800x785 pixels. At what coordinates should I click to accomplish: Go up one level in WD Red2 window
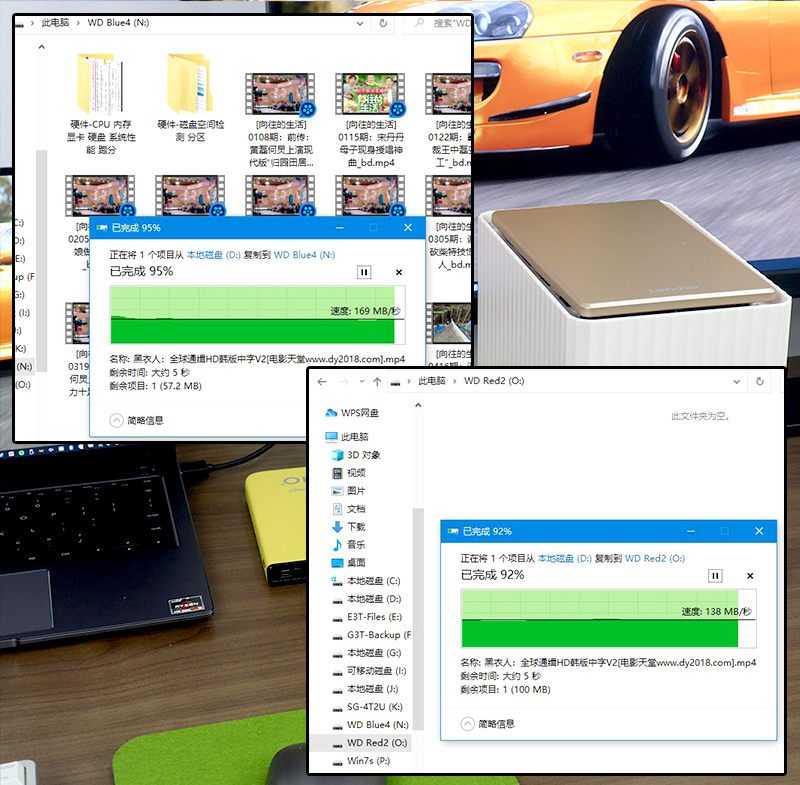tap(377, 382)
